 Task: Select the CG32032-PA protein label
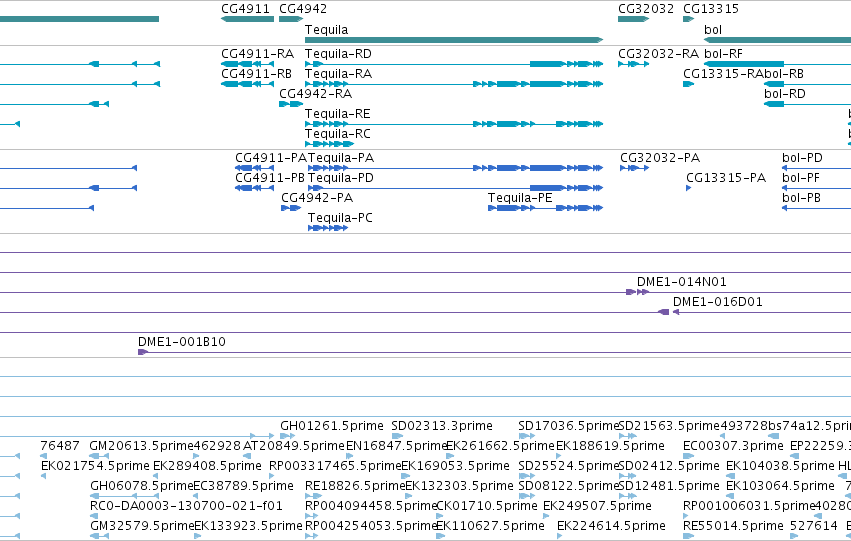660,158
